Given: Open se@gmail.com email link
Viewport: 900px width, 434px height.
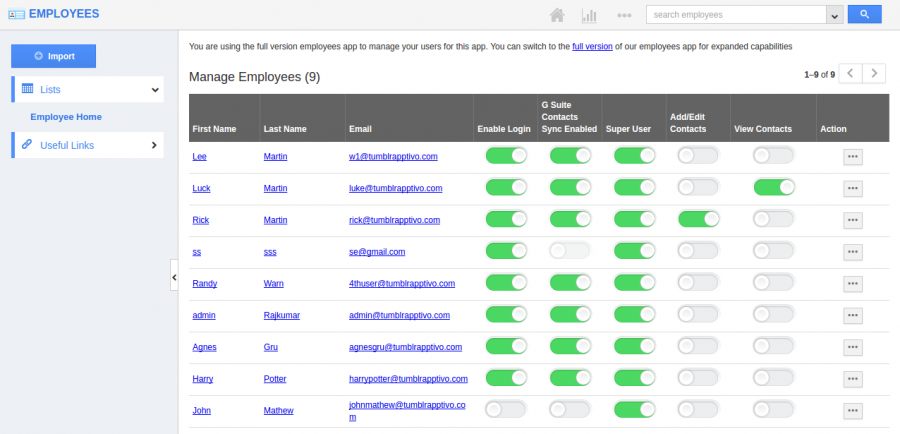Looking at the screenshot, I should pyautogui.click(x=377, y=252).
